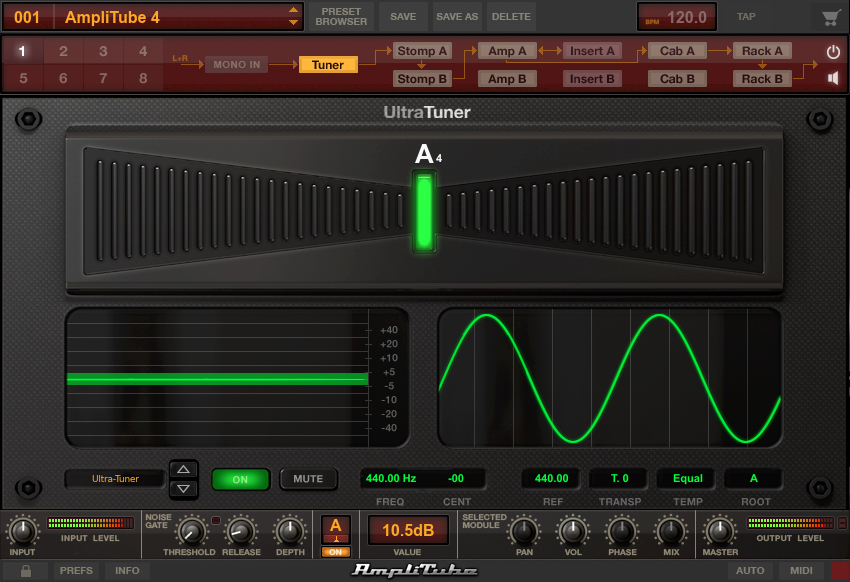Open the preset name dropdown arrow
850x582 pixels.
[x=295, y=16]
